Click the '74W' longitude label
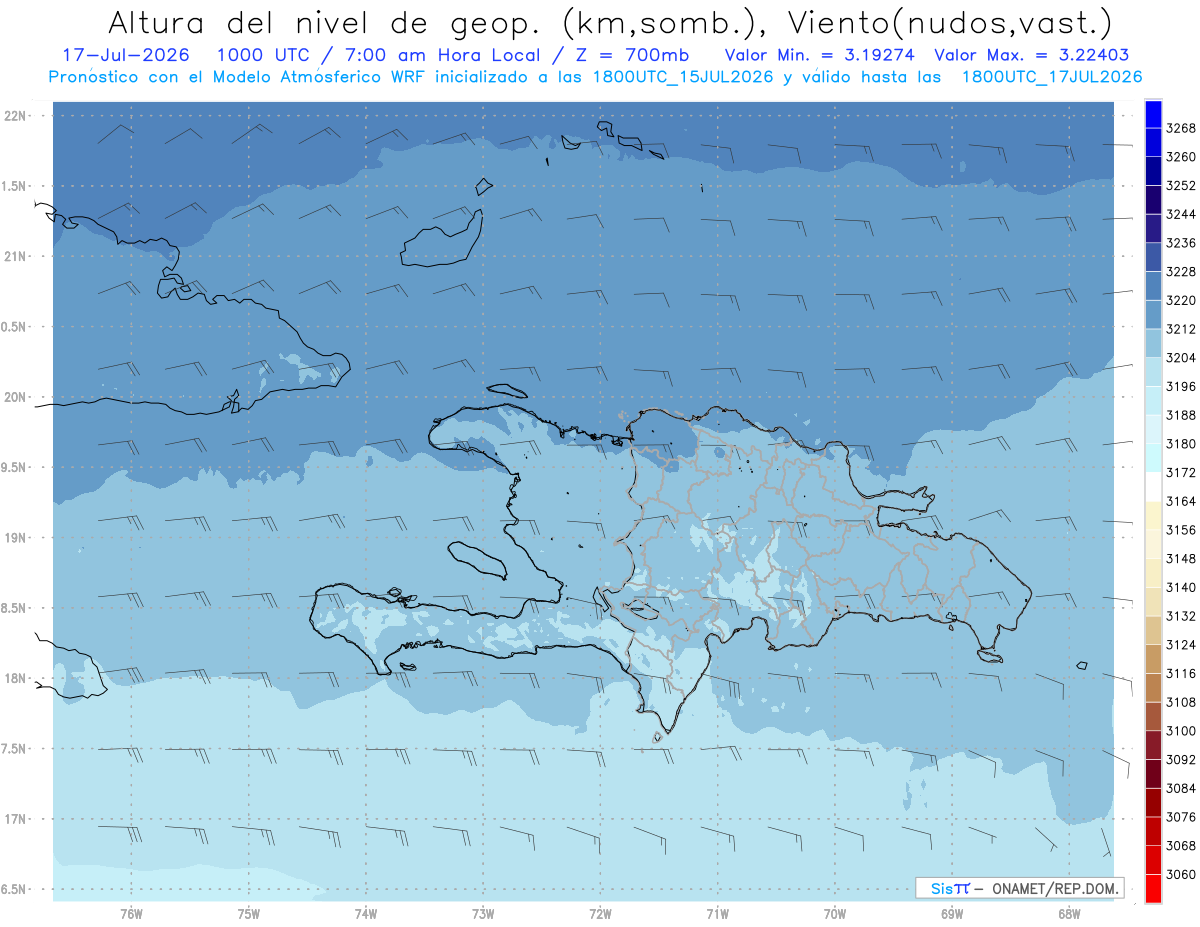 (x=366, y=913)
